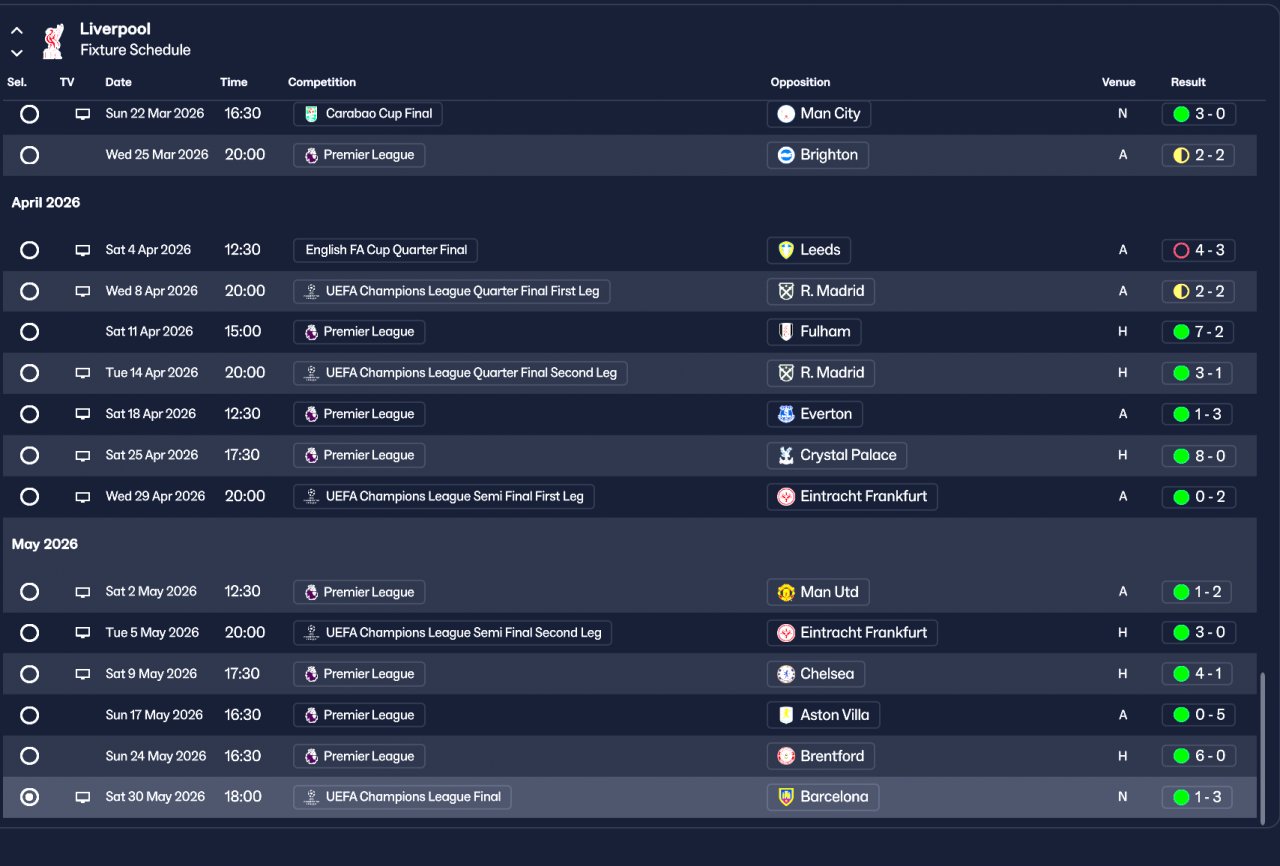This screenshot has width=1280, height=866.
Task: Select the radio button for the Brighton match
Action: click(30, 155)
